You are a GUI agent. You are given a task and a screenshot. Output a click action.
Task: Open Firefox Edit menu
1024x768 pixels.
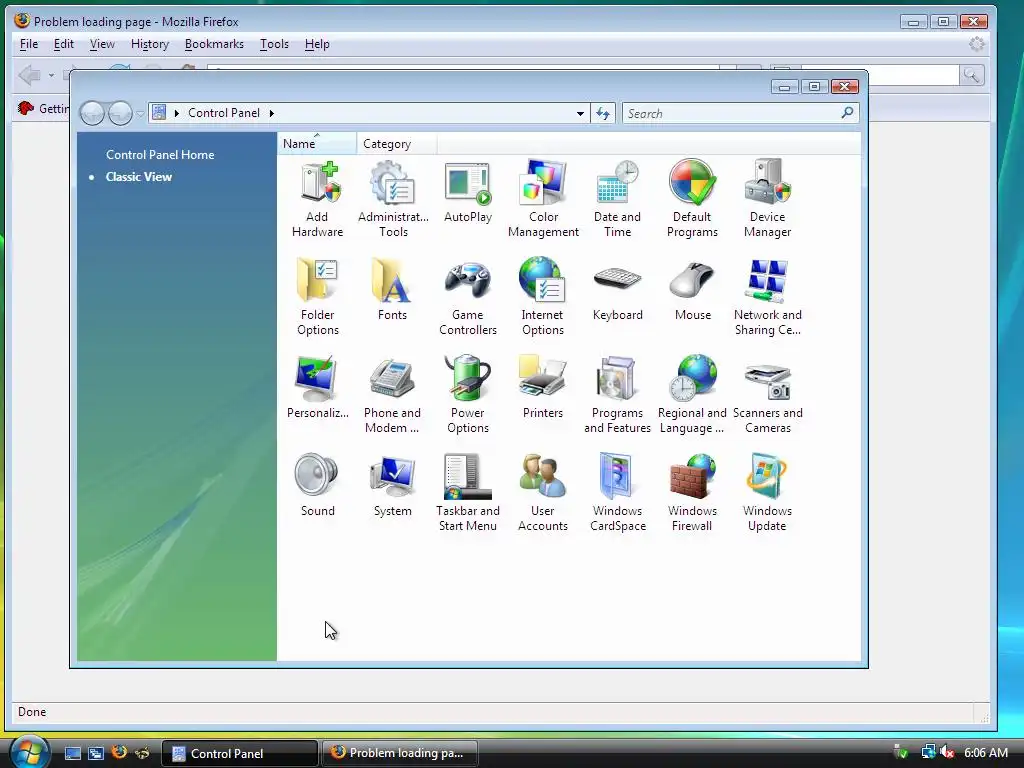[63, 44]
